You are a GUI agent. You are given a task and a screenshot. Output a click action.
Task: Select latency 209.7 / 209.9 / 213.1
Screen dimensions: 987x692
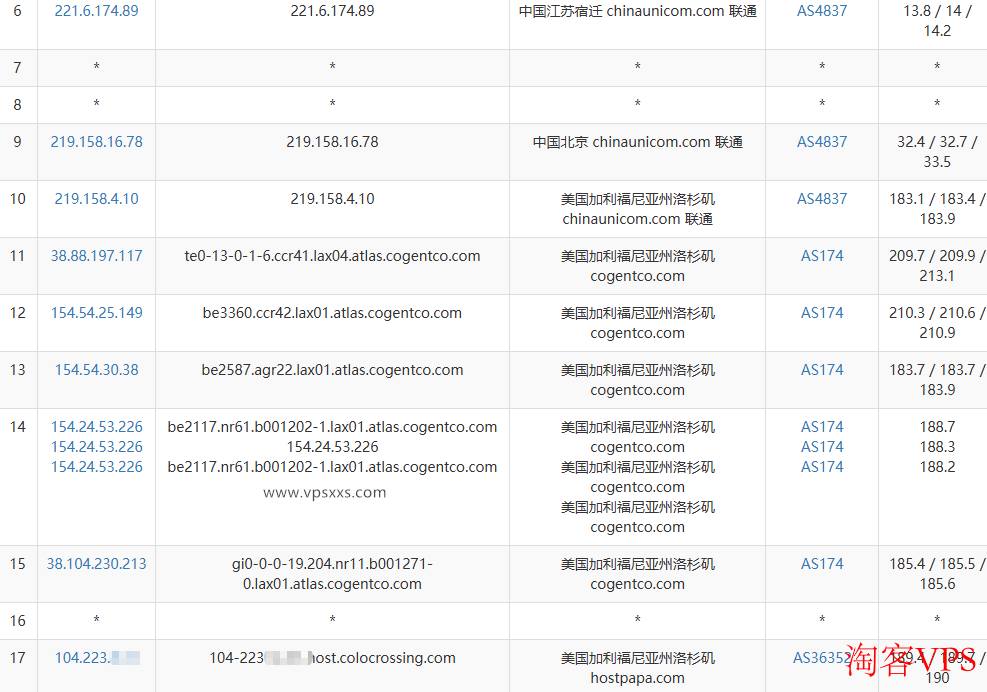coord(937,266)
